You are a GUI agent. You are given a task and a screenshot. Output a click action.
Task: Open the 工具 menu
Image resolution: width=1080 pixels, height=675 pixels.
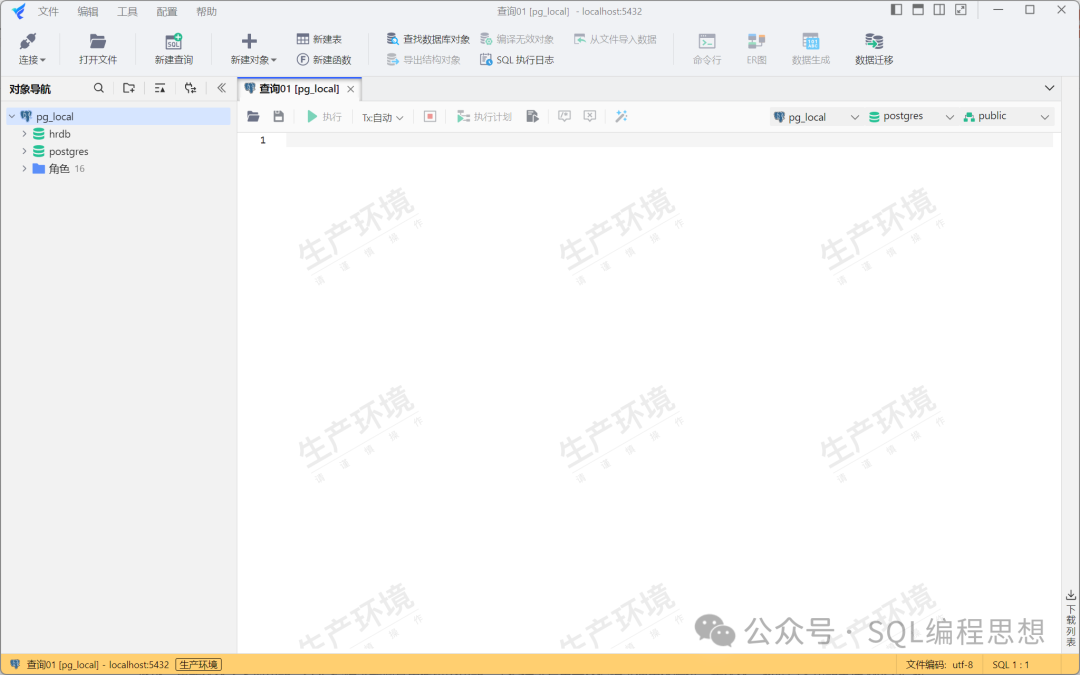coord(127,11)
